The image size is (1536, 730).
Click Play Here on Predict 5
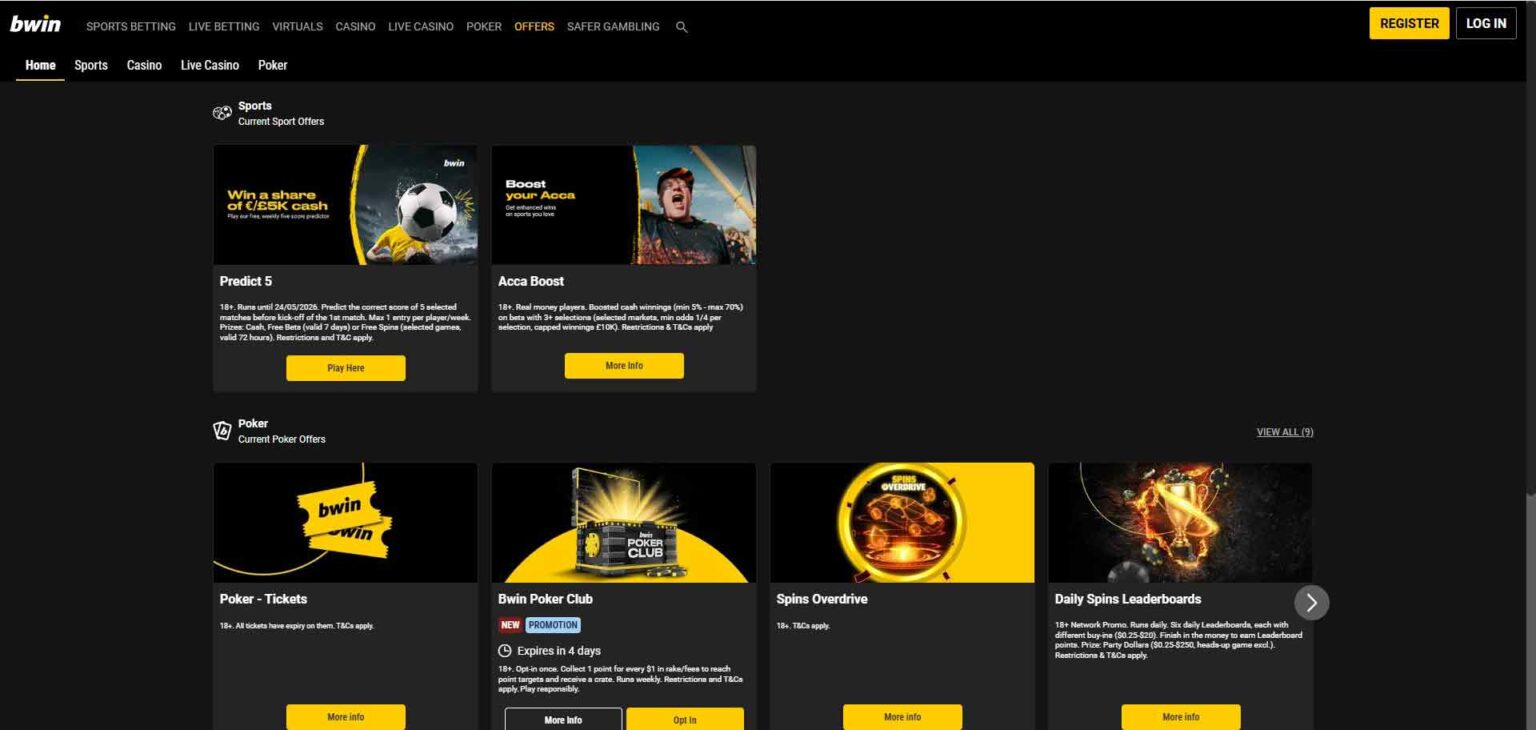(346, 368)
